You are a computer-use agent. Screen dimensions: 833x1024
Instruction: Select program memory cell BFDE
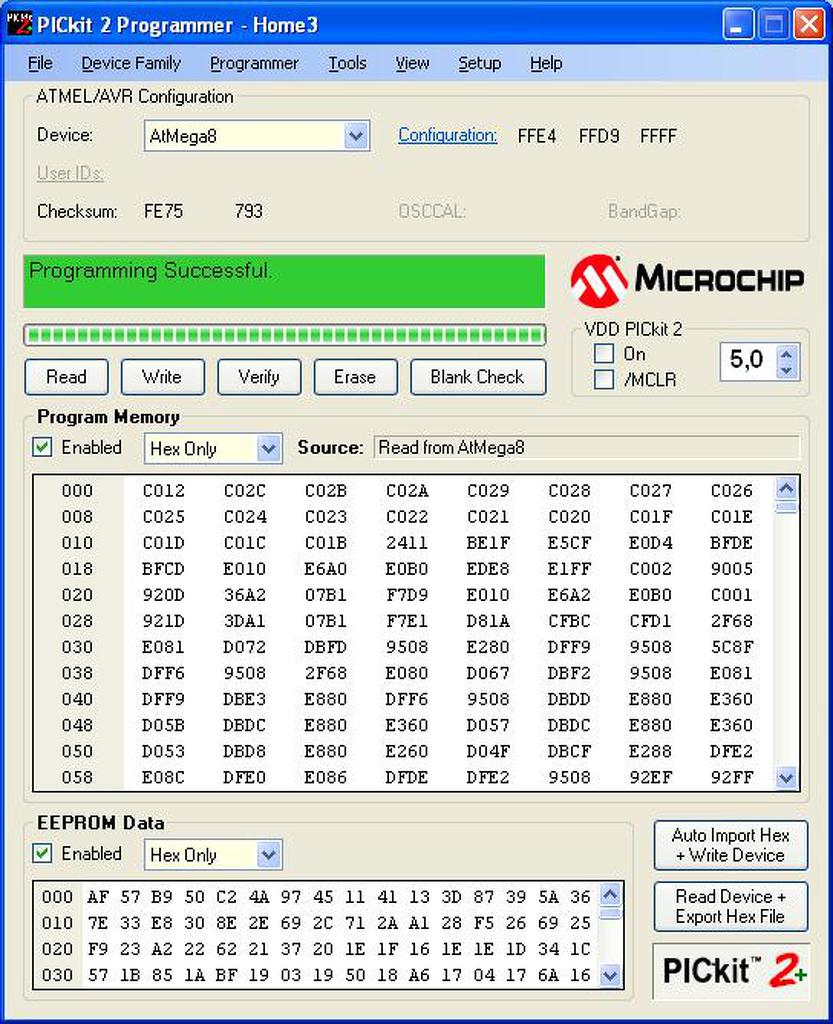pos(732,543)
